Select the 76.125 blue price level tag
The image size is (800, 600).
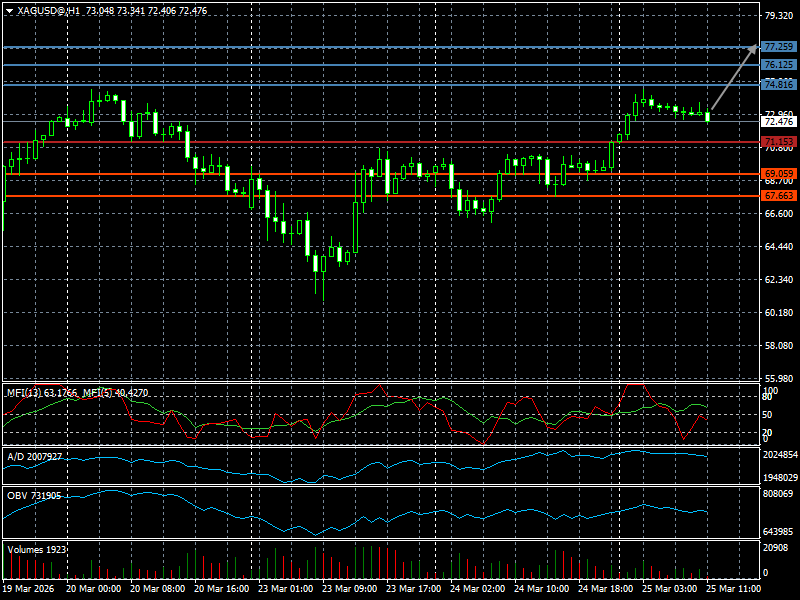pyautogui.click(x=778, y=65)
